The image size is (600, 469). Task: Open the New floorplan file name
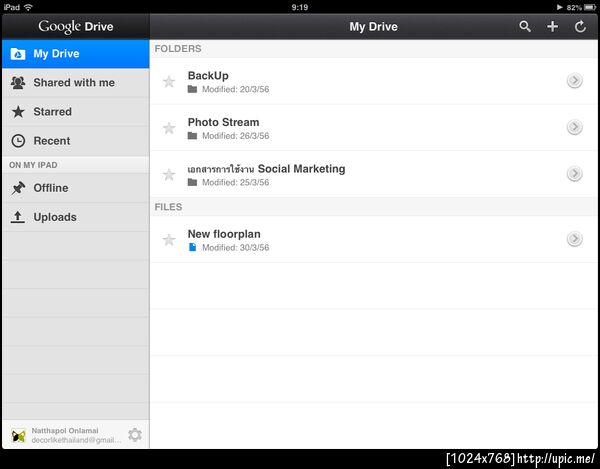[224, 234]
